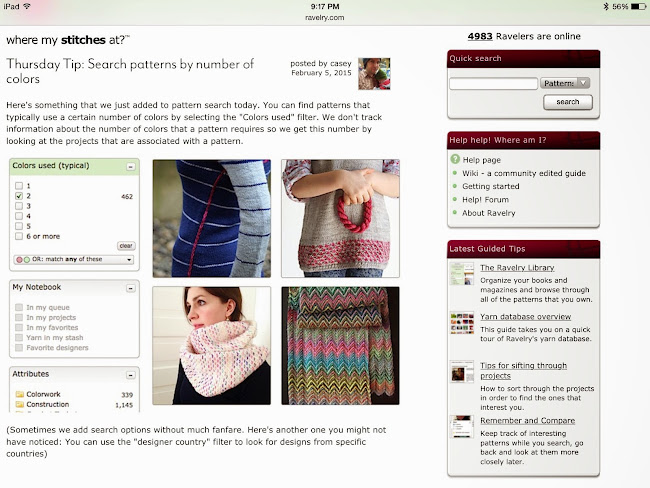This screenshot has height=488, width=650.
Task: Clear the Colors used filter
Action: [x=126, y=246]
